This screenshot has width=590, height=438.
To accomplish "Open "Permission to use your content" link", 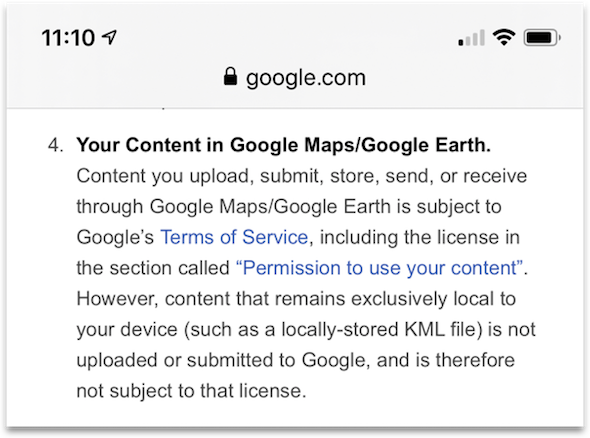I will pyautogui.click(x=380, y=268).
